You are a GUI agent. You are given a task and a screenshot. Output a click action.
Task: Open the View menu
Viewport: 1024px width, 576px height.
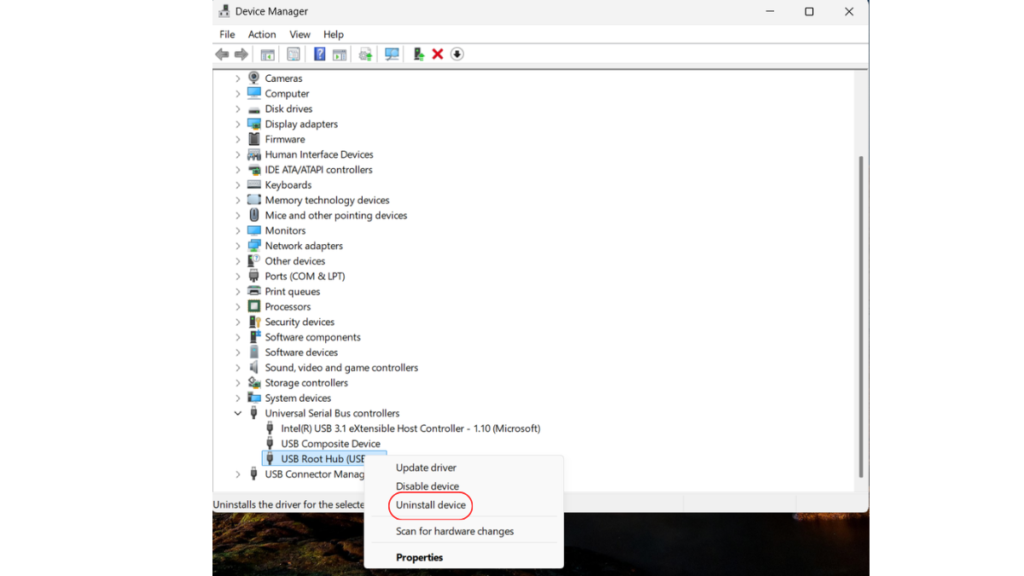pyautogui.click(x=300, y=34)
